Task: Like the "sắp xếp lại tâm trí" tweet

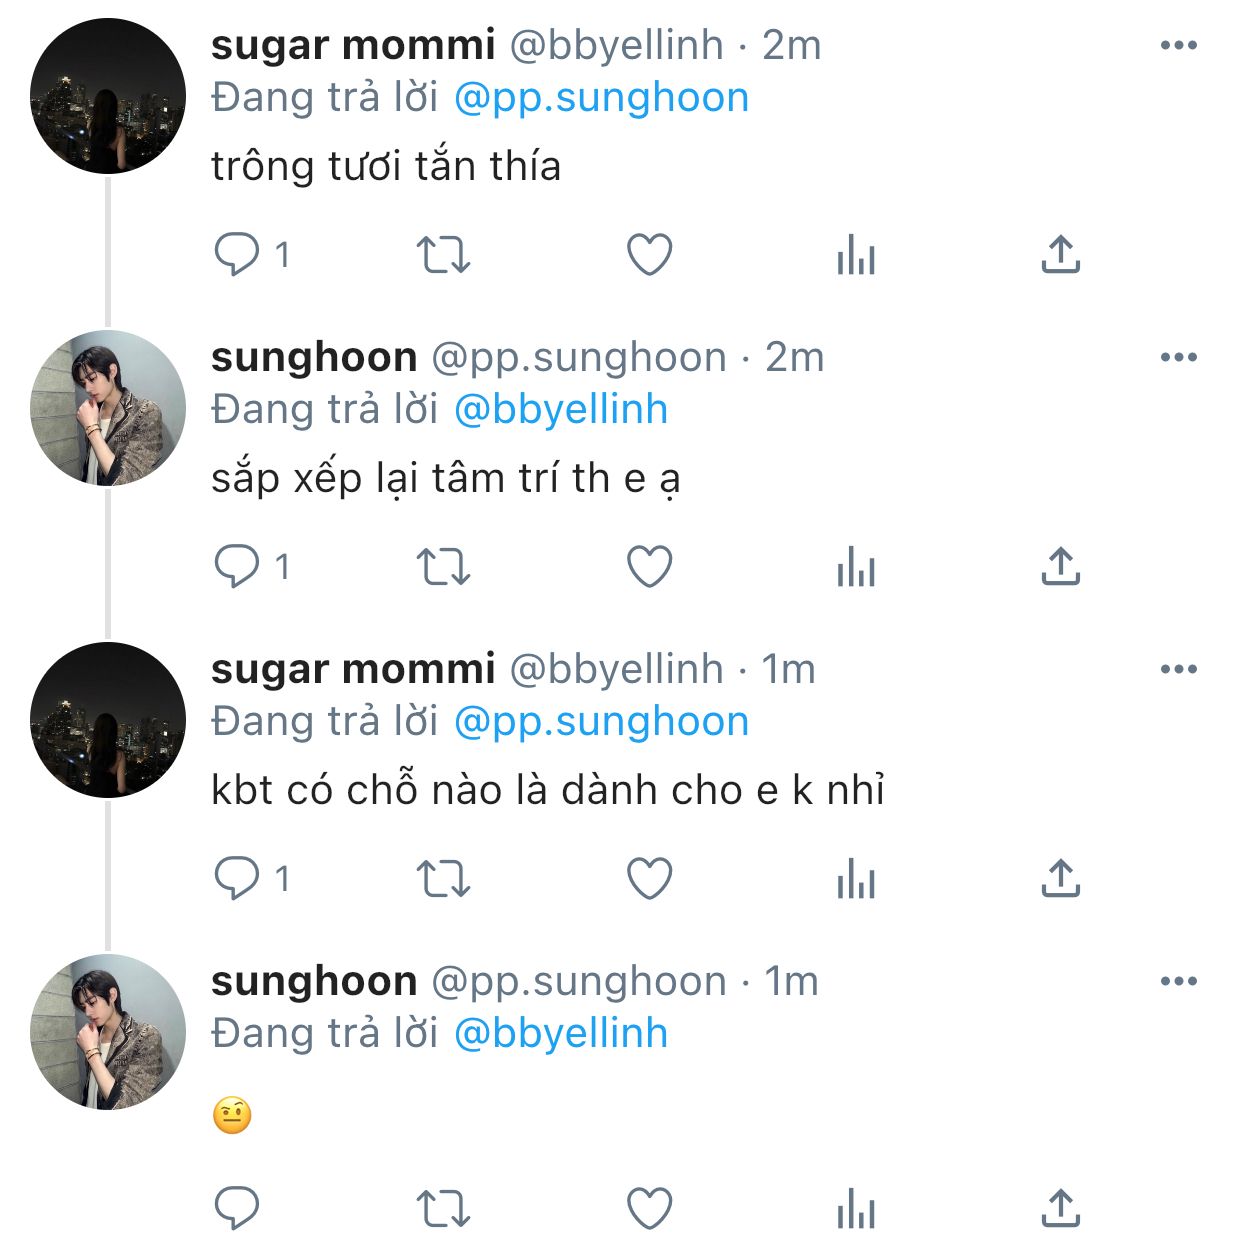Action: pyautogui.click(x=649, y=566)
